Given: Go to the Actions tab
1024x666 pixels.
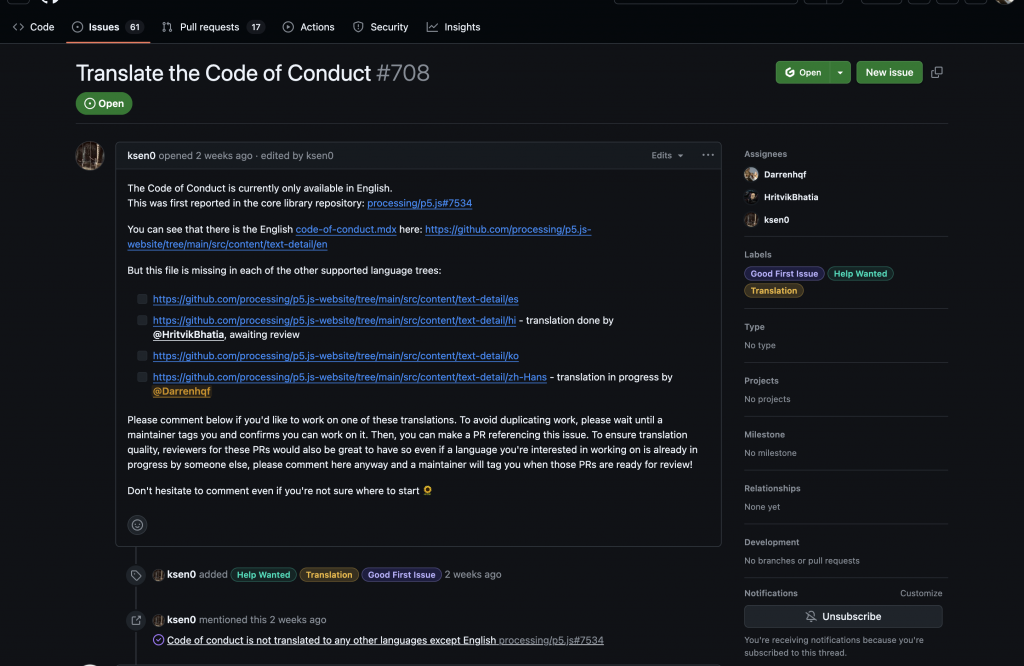Looking at the screenshot, I should [x=308, y=27].
